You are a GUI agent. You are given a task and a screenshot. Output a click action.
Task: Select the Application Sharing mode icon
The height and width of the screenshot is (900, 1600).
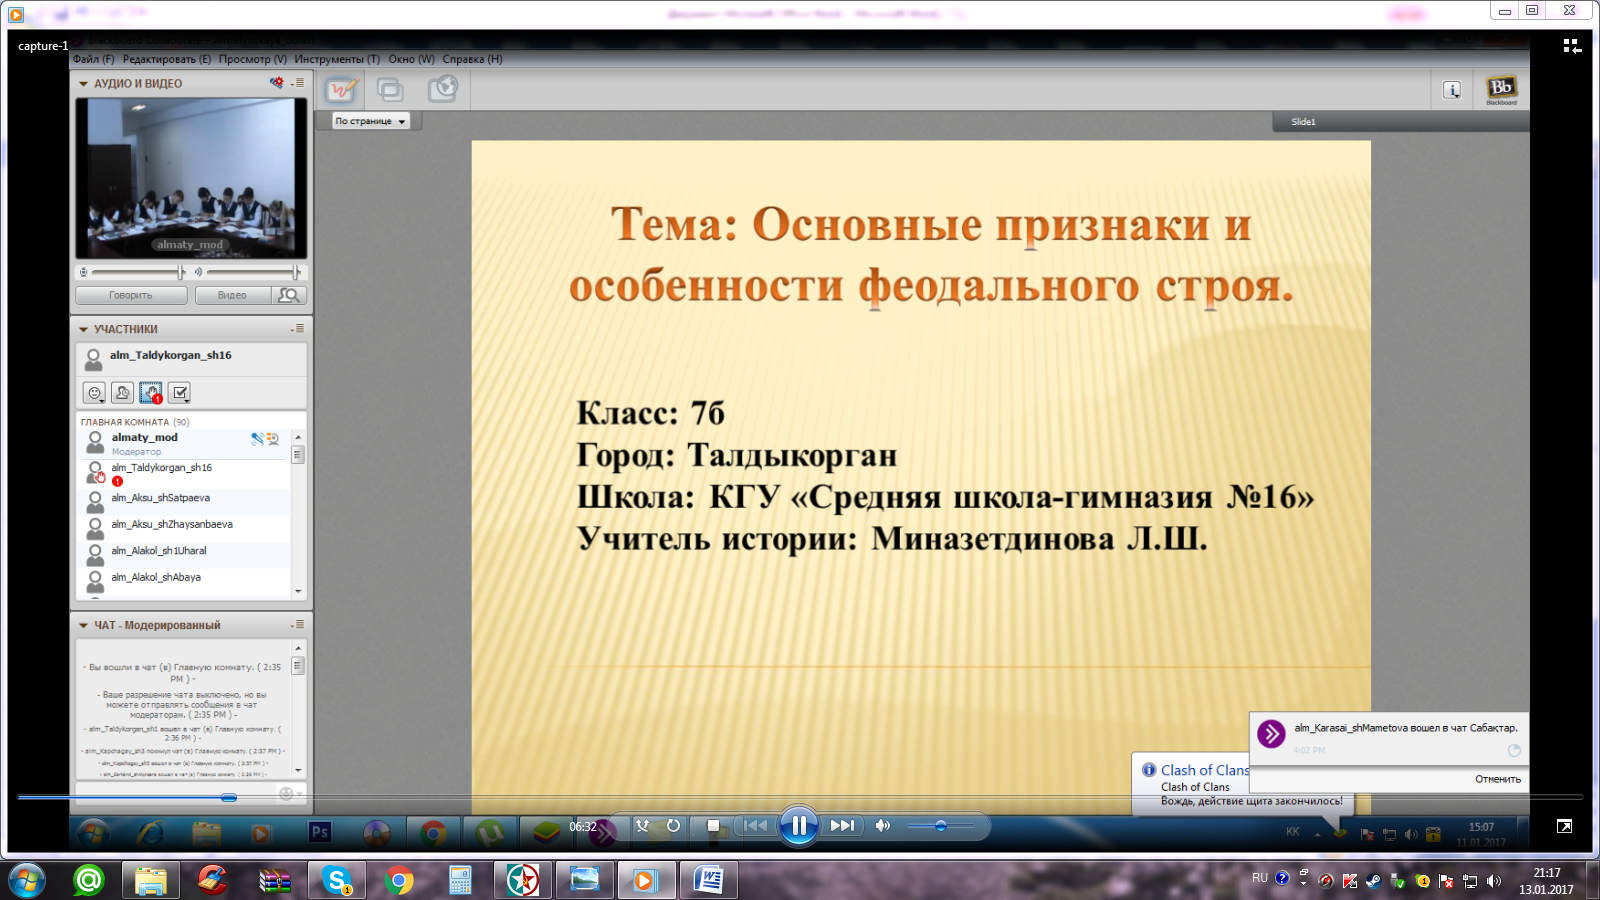390,90
